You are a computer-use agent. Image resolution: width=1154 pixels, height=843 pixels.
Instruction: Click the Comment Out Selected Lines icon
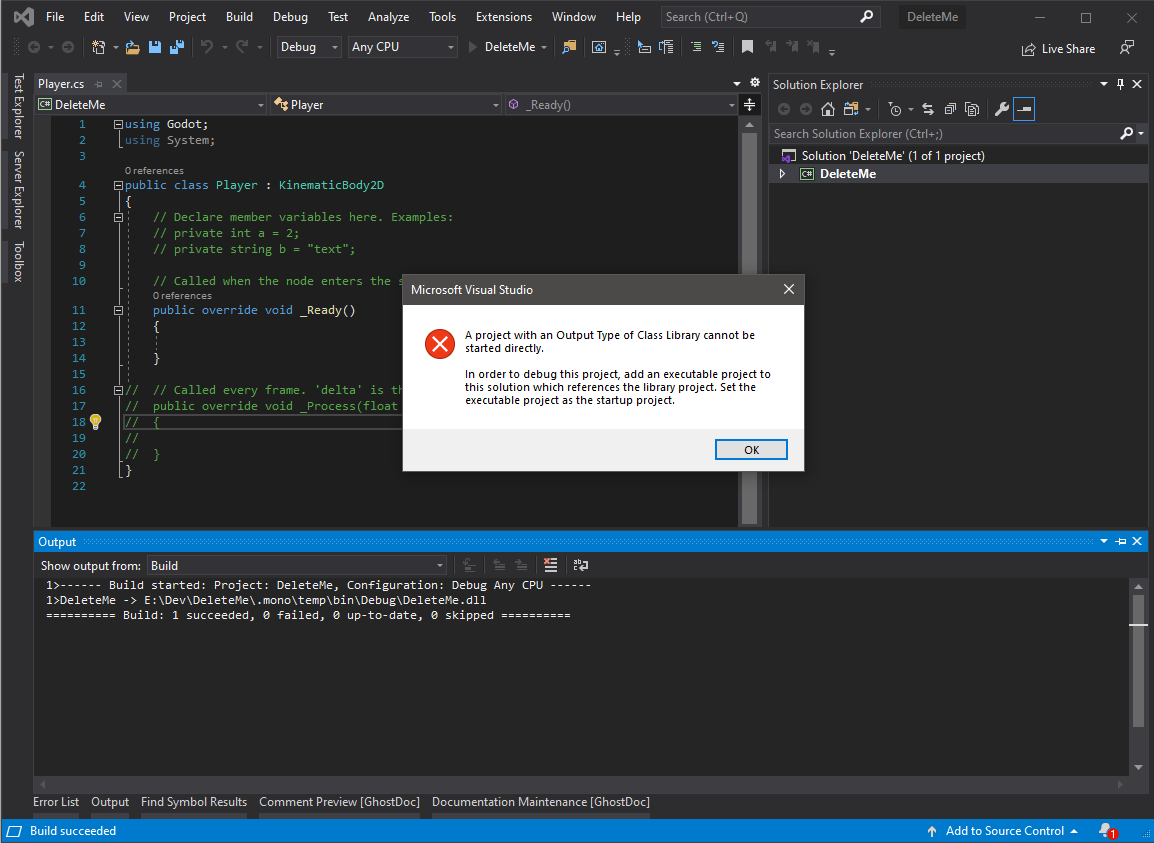click(x=695, y=47)
